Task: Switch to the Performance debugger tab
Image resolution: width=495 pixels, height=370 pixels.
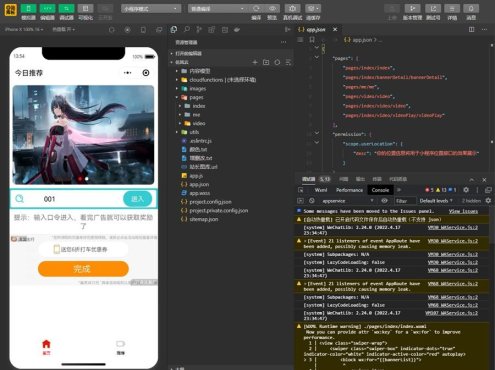Action: click(349, 190)
